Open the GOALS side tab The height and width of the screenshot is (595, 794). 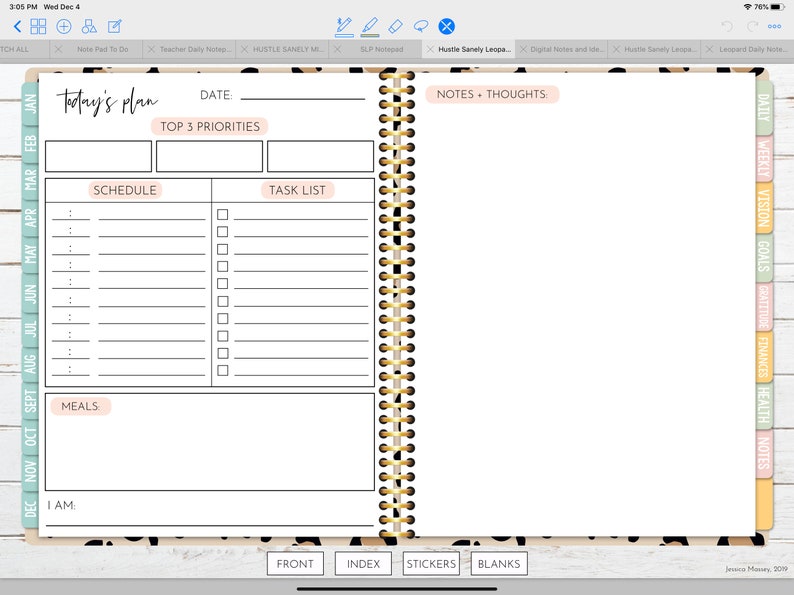[764, 257]
